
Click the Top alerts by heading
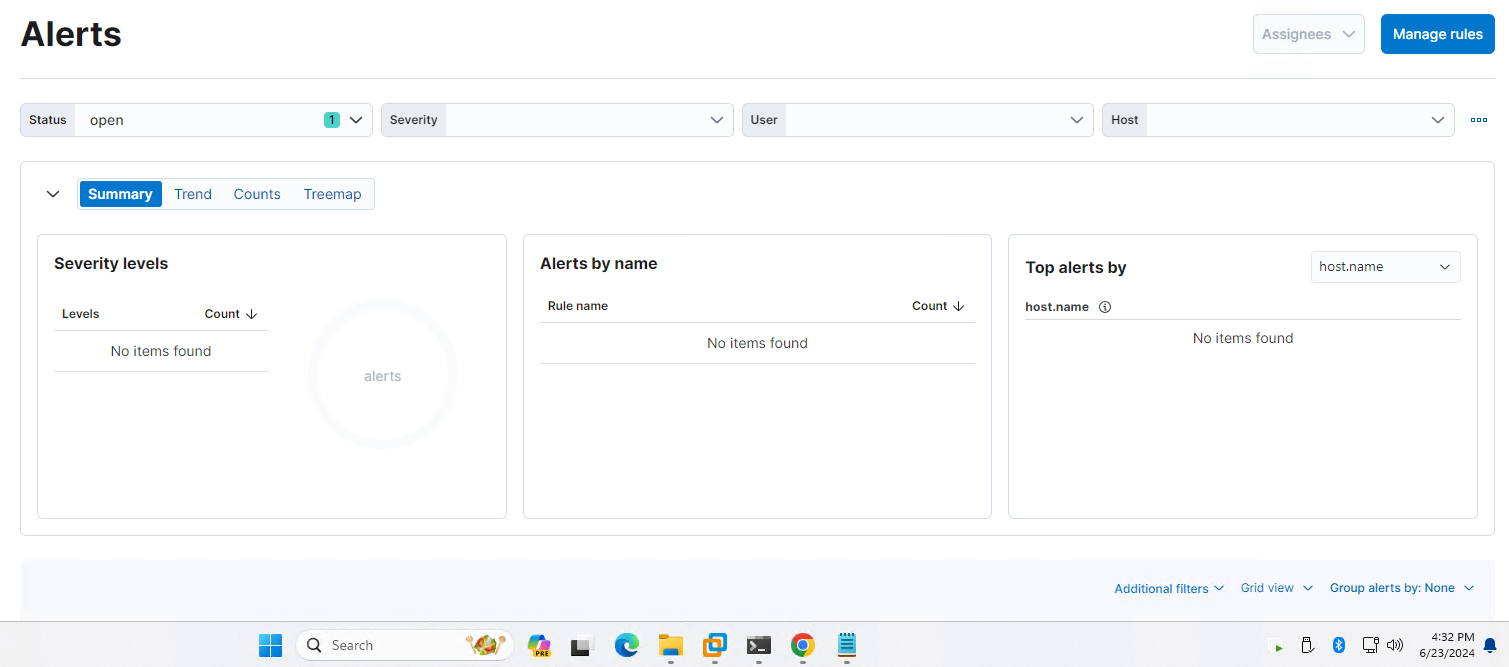click(x=1076, y=268)
